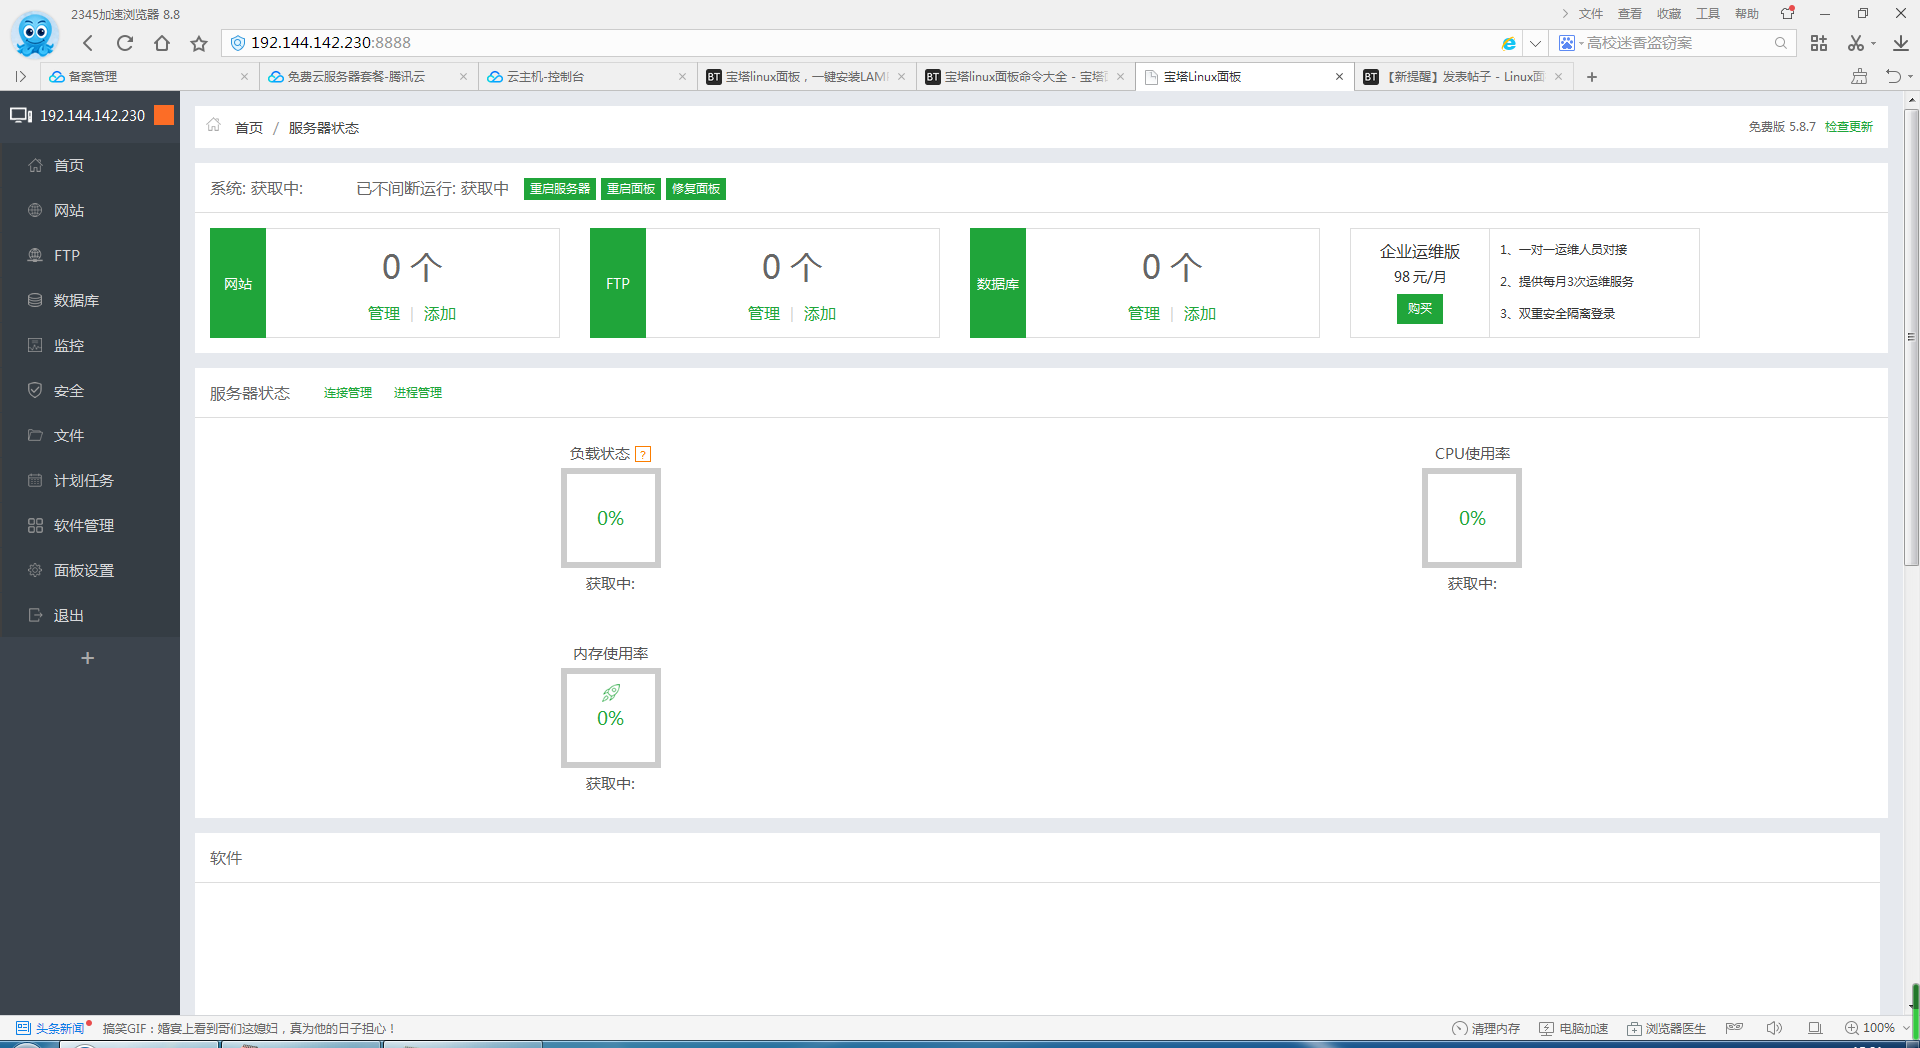Click the IE compatibility mode icon
Image resolution: width=1920 pixels, height=1048 pixels.
[x=1508, y=43]
